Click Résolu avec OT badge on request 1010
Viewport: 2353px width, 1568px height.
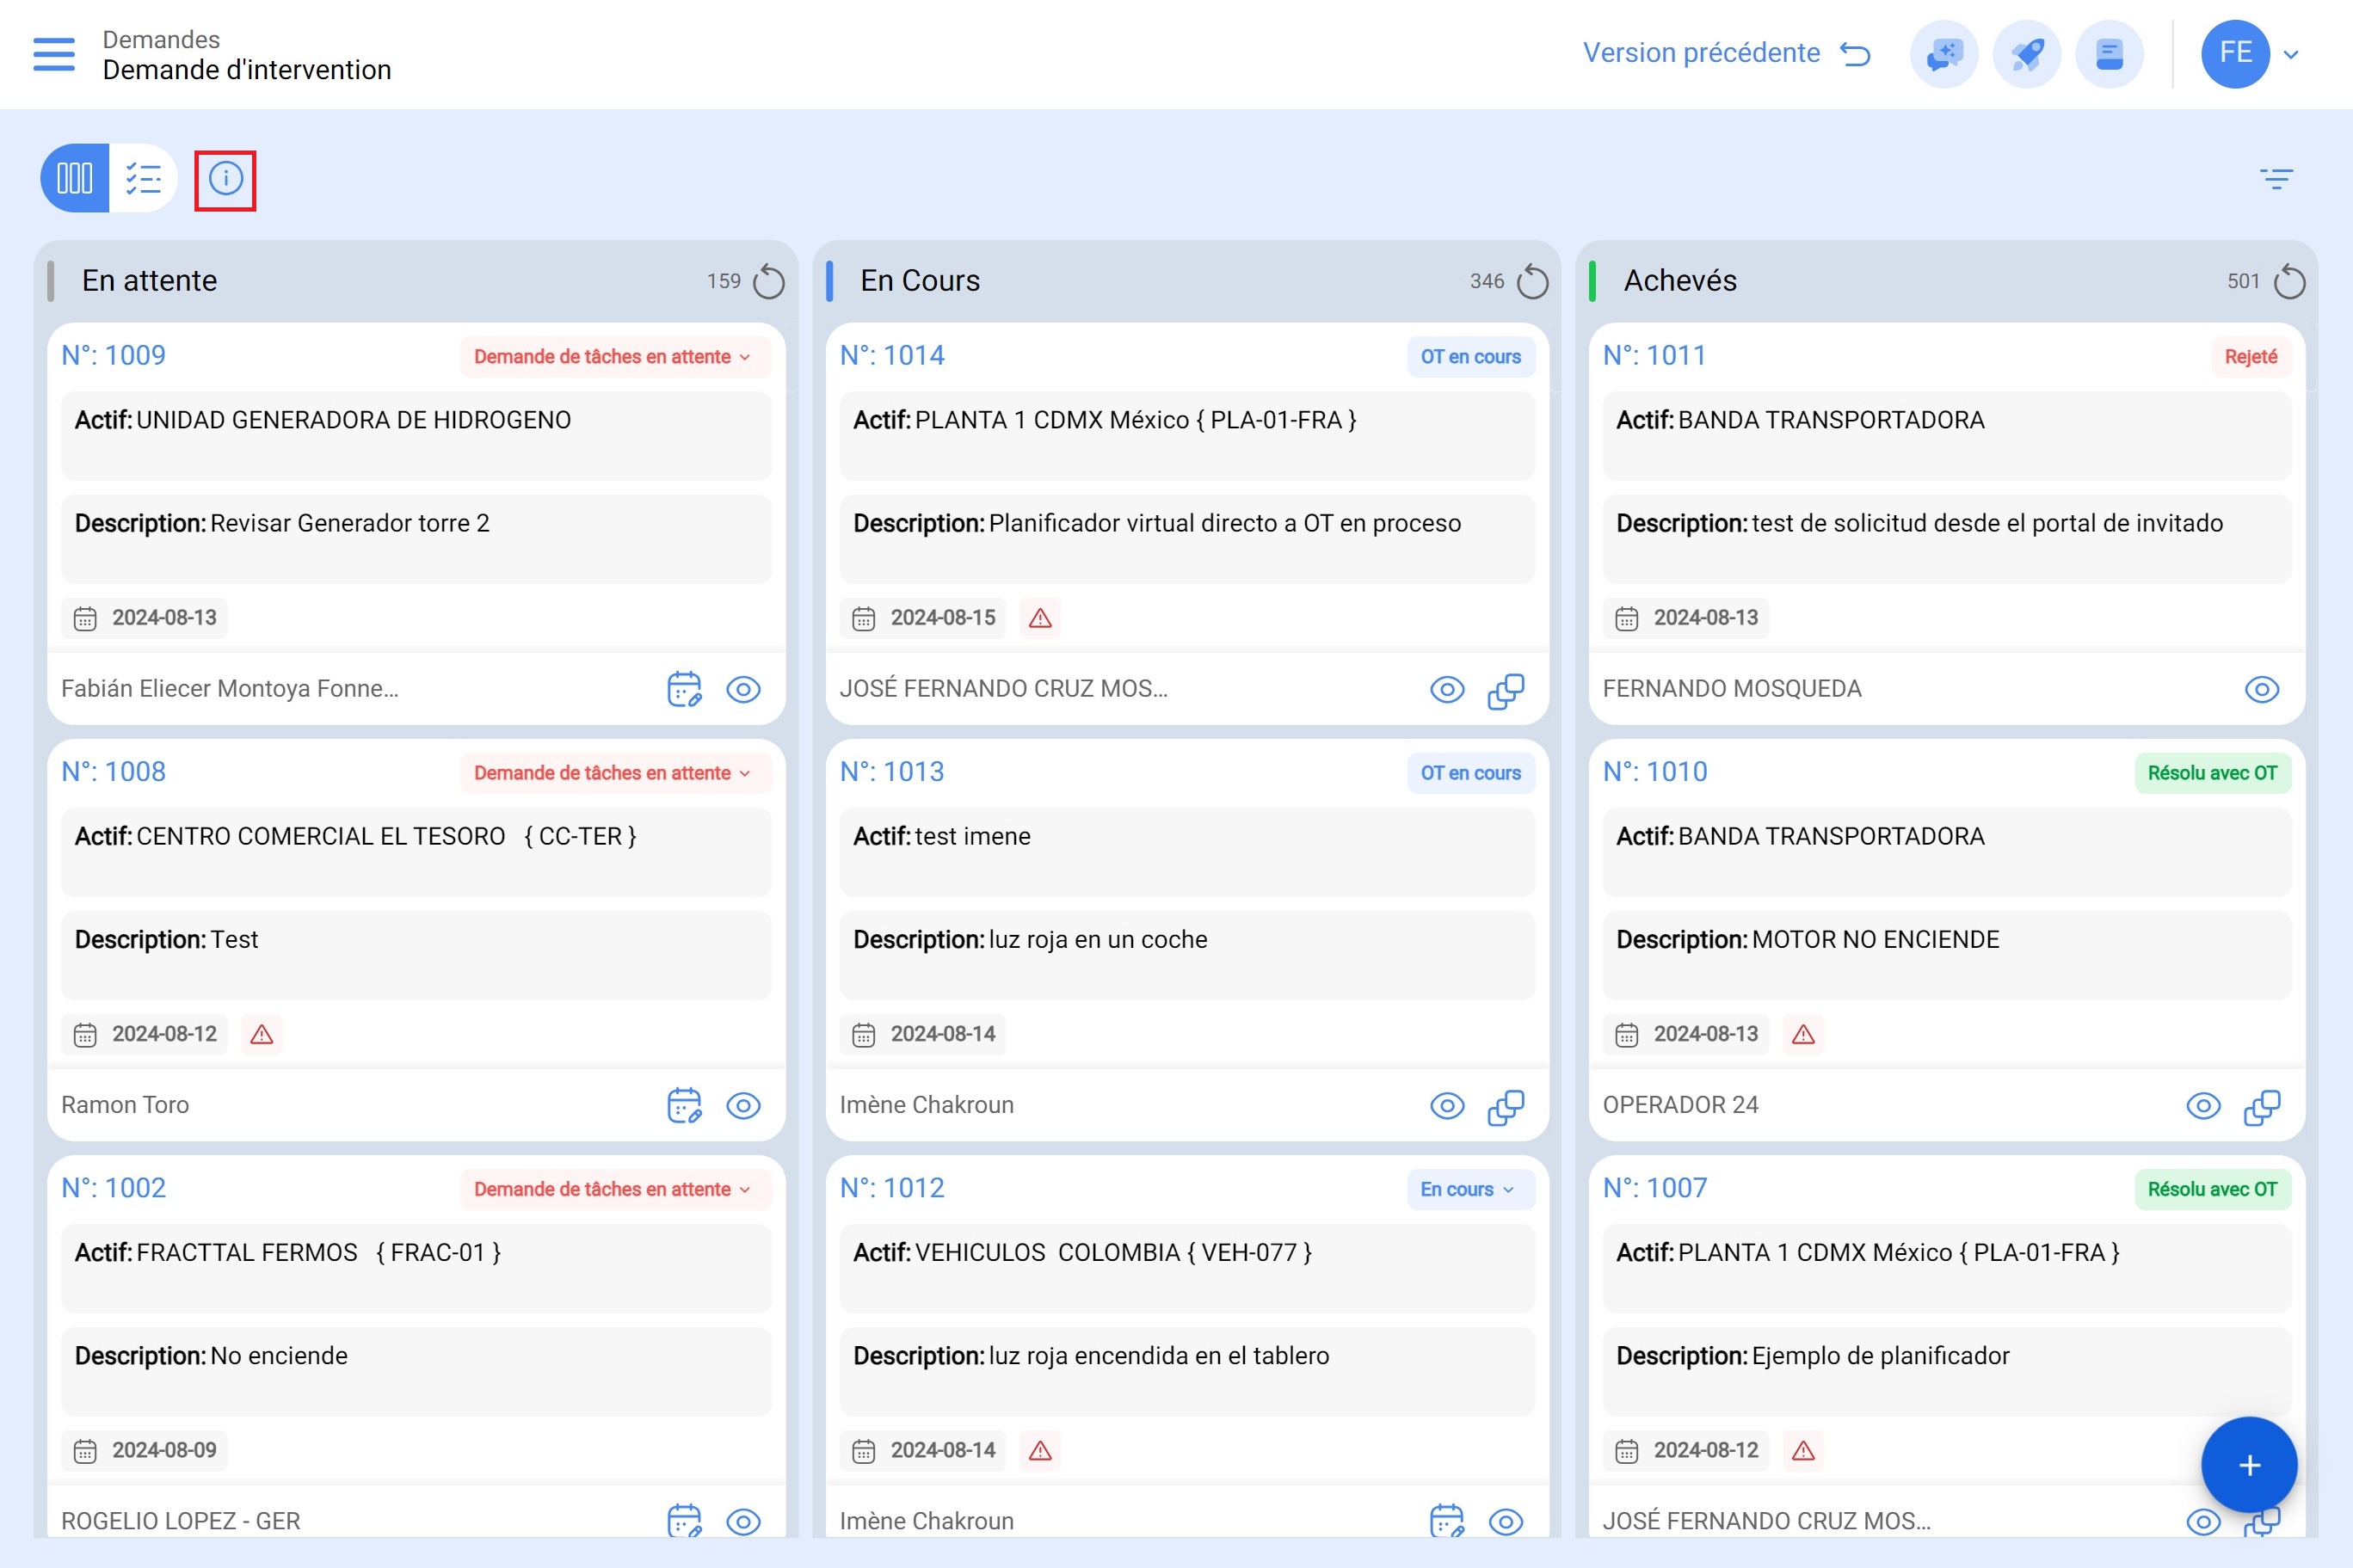2212,773
